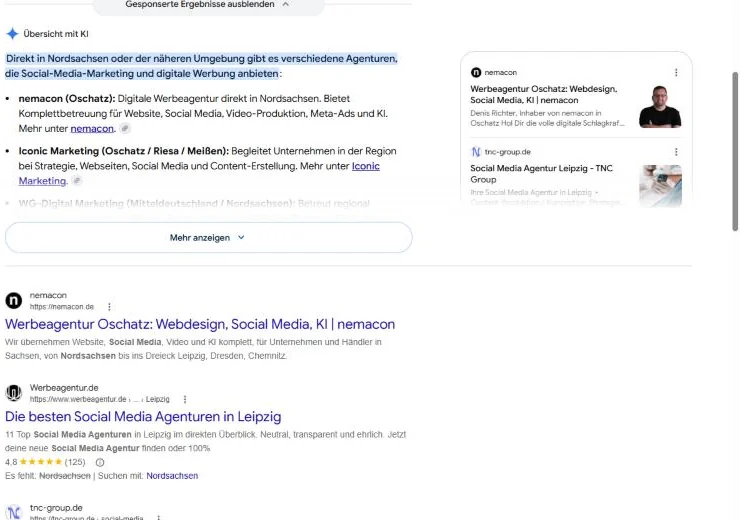
Task: Open Die besten Social Media Agenturen in Leipzig
Action: click(143, 417)
